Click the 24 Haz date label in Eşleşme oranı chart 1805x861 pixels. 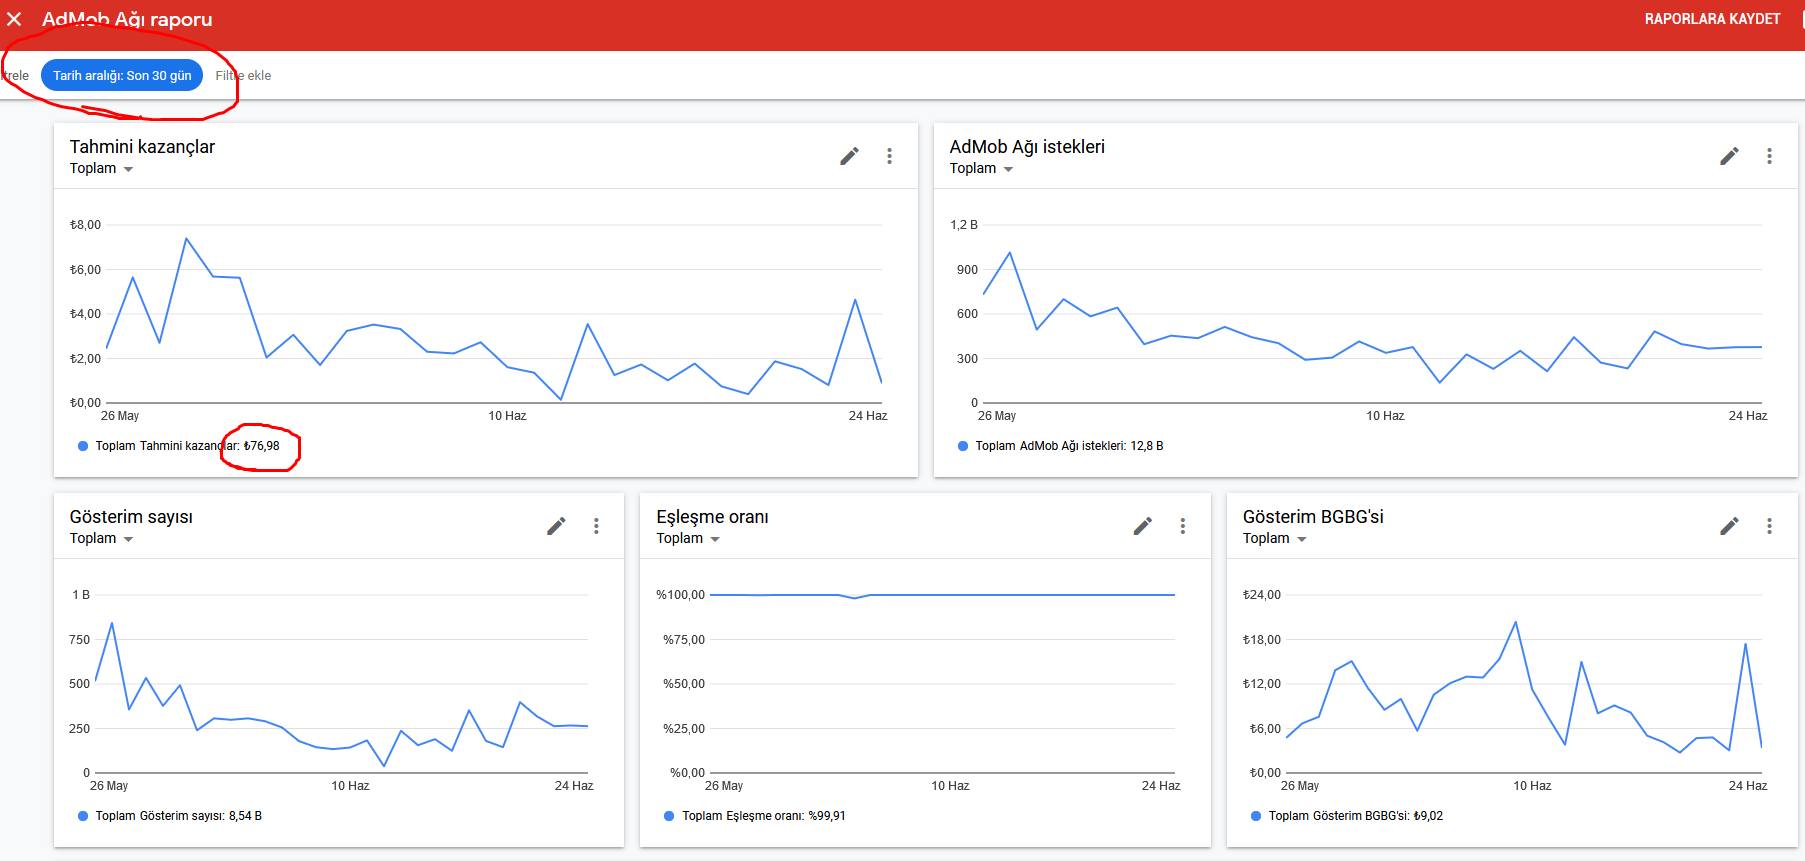coord(1161,786)
